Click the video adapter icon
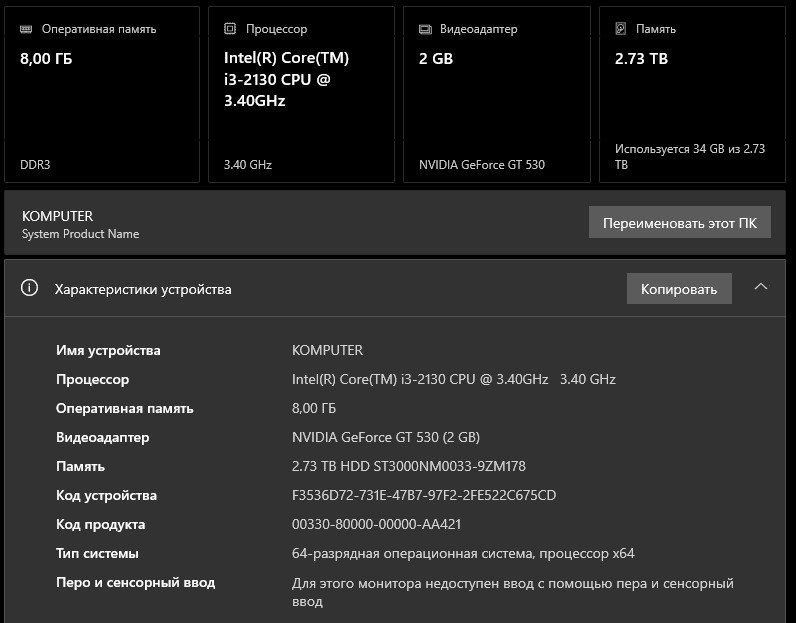Viewport: 796px width, 623px height. pyautogui.click(x=425, y=29)
